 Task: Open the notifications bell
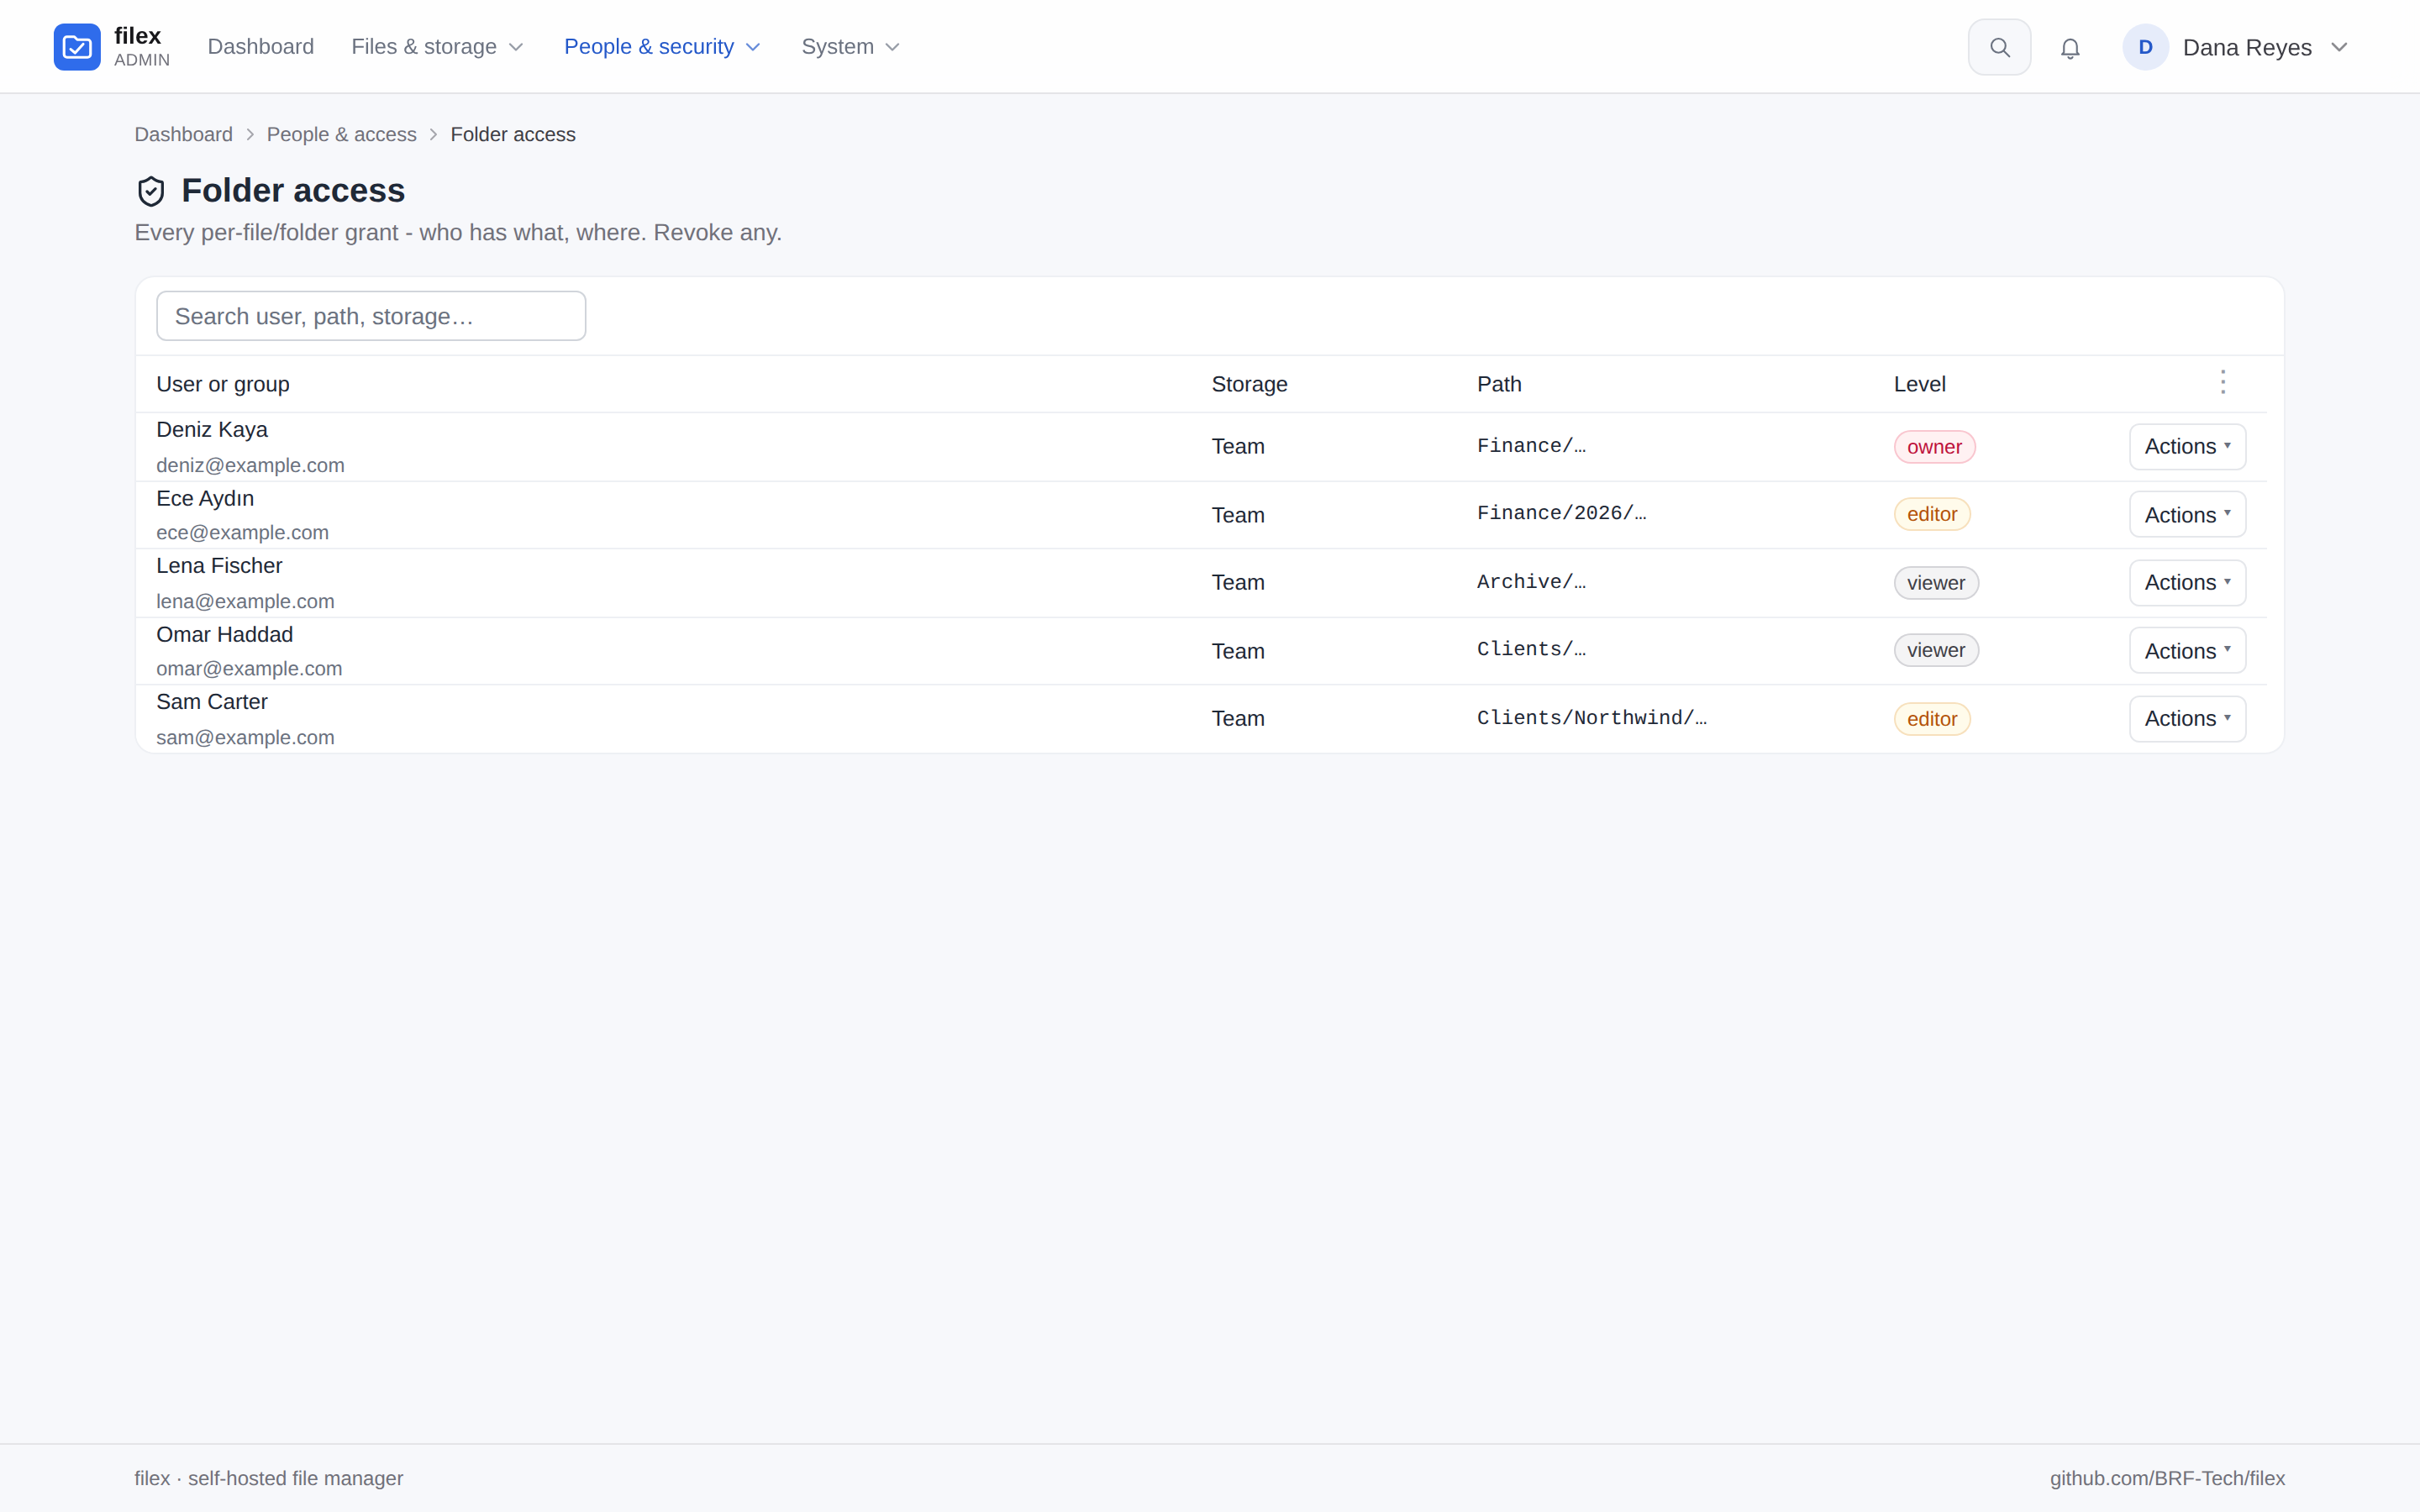coord(2070,48)
